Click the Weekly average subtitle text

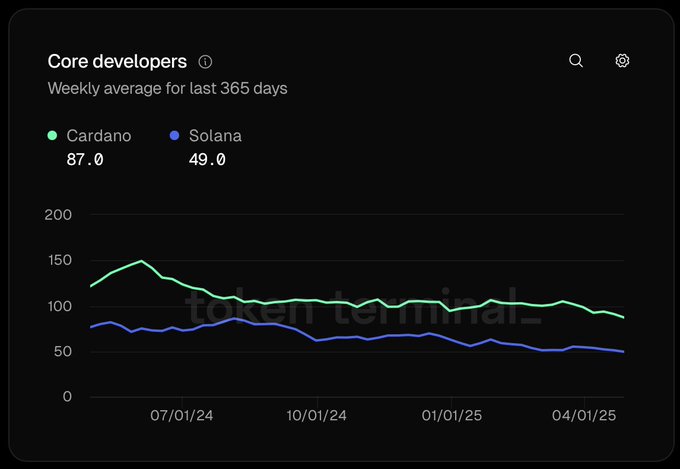(x=167, y=88)
